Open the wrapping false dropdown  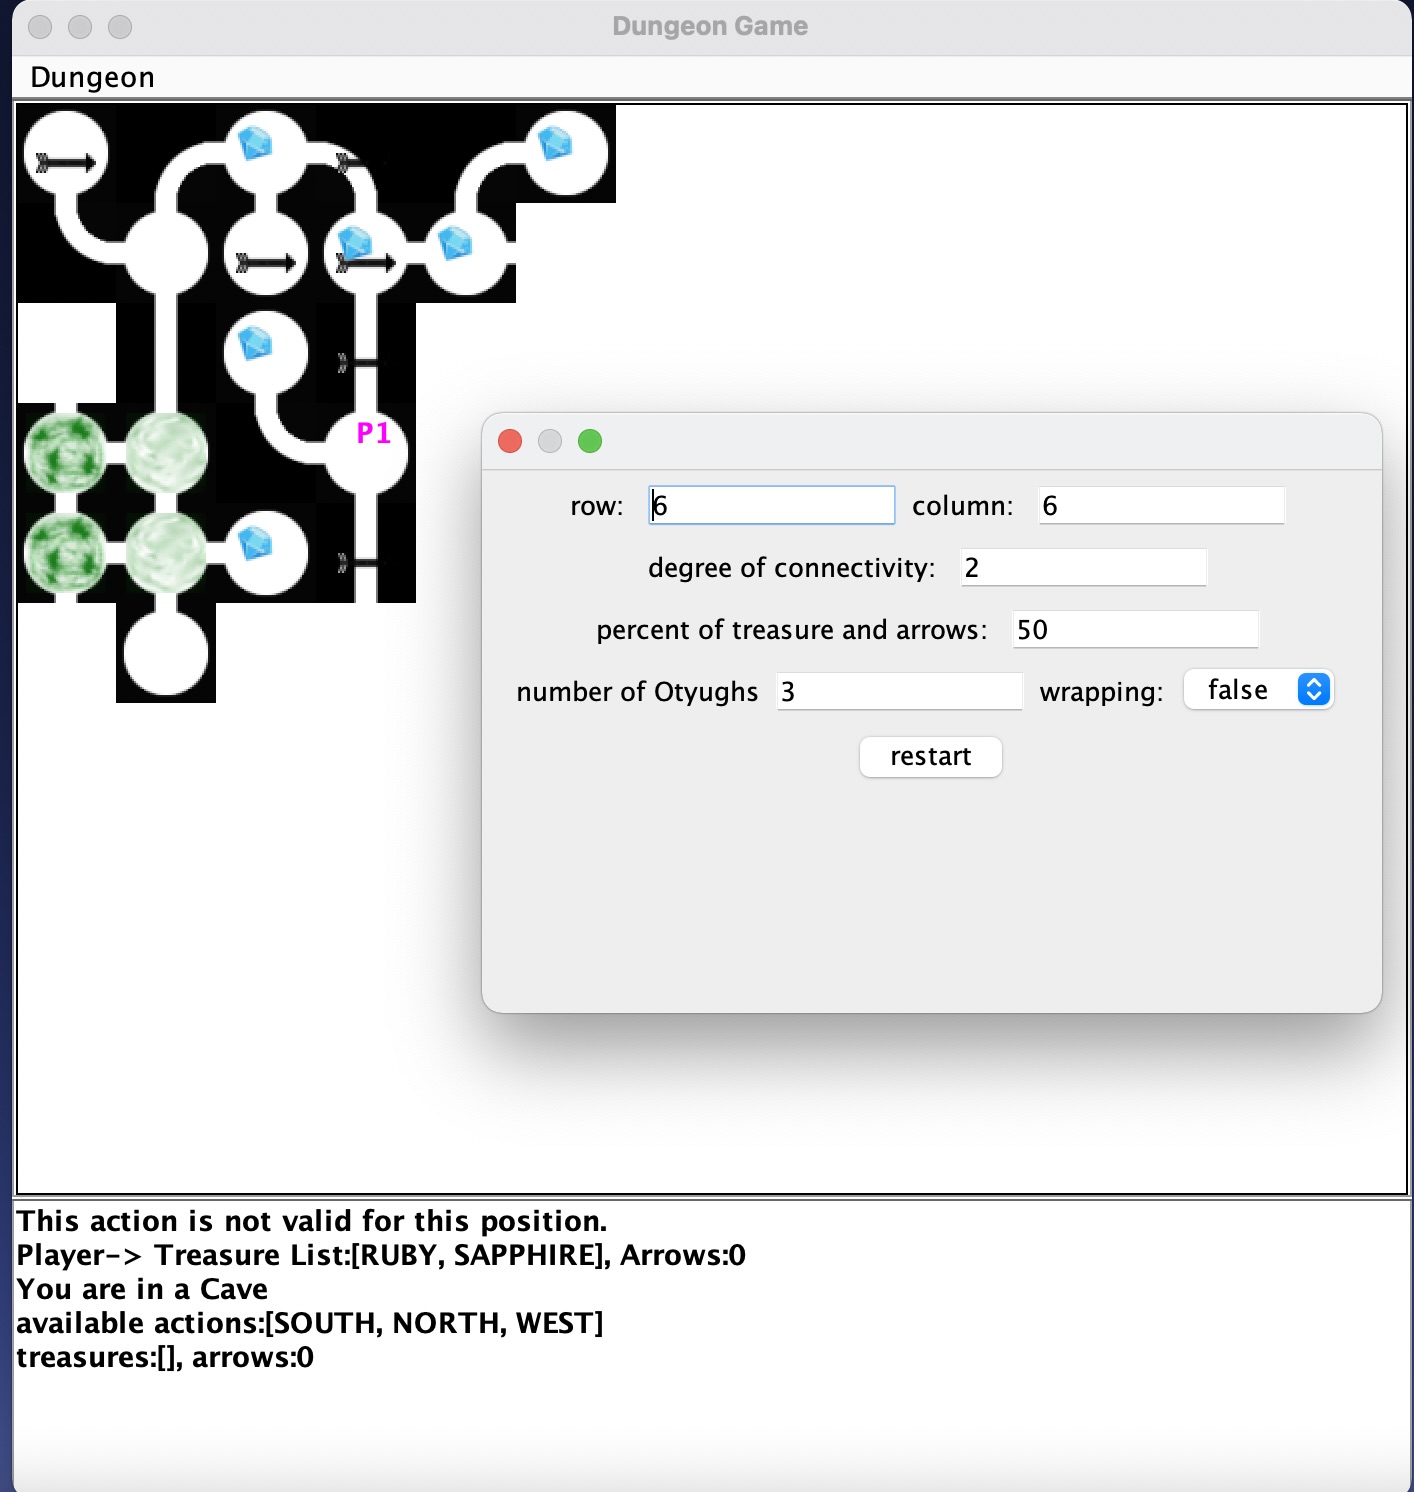pyautogui.click(x=1258, y=690)
